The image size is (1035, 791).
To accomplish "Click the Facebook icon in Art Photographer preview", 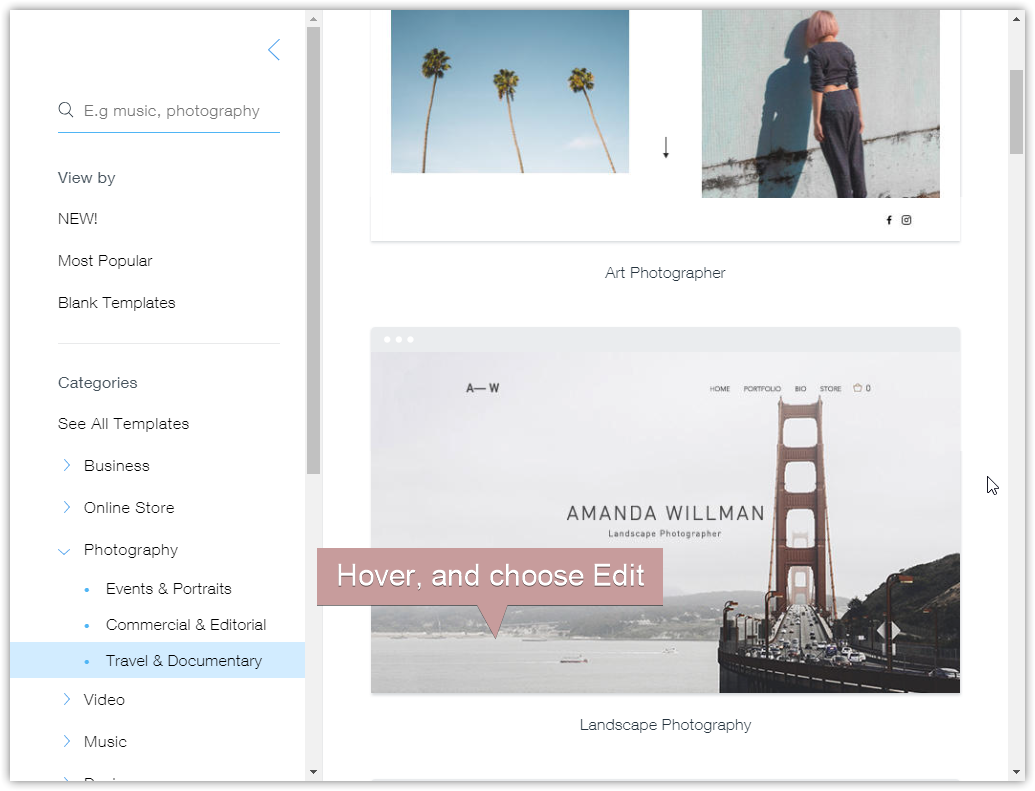I will pyautogui.click(x=889, y=220).
